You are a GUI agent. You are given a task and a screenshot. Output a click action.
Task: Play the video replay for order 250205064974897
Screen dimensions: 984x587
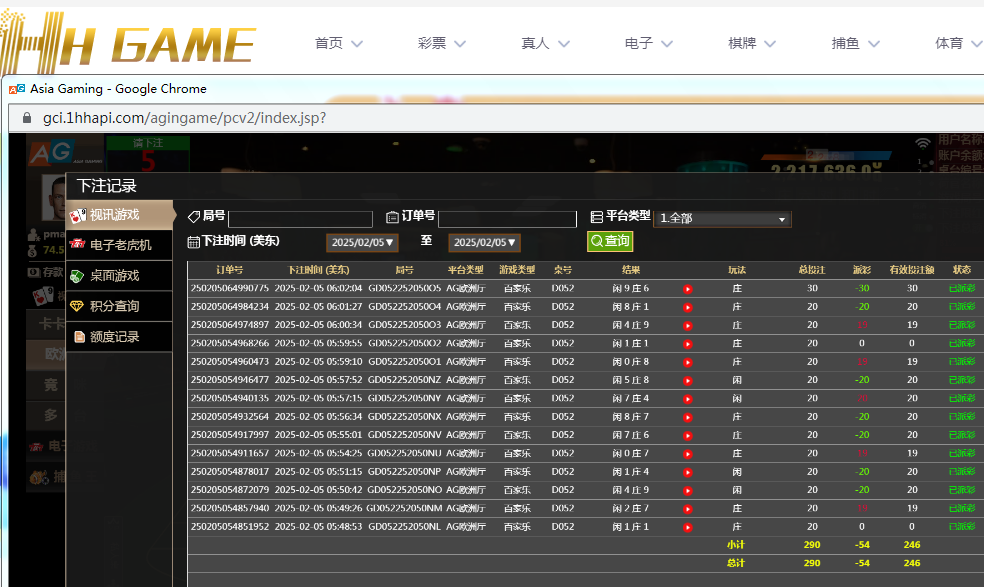(688, 325)
